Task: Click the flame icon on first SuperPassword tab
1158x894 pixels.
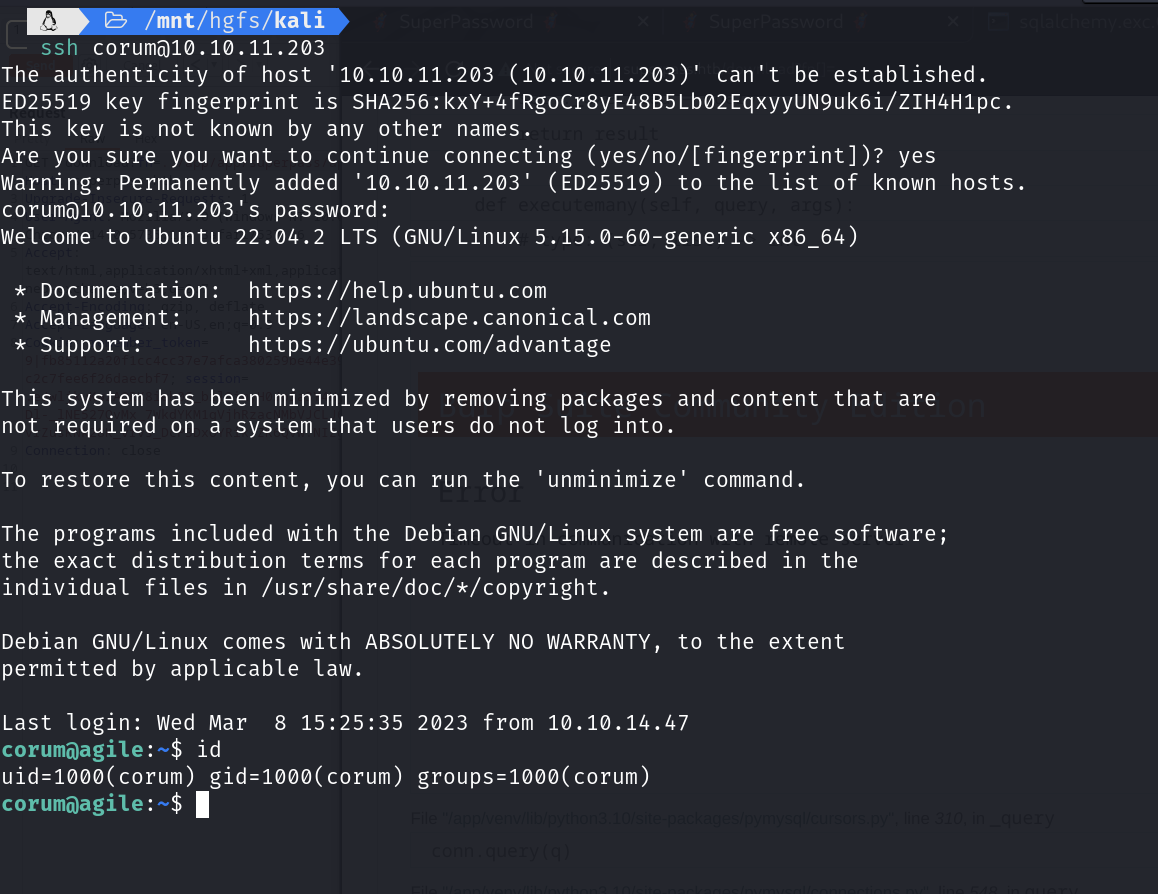Action: pos(549,21)
